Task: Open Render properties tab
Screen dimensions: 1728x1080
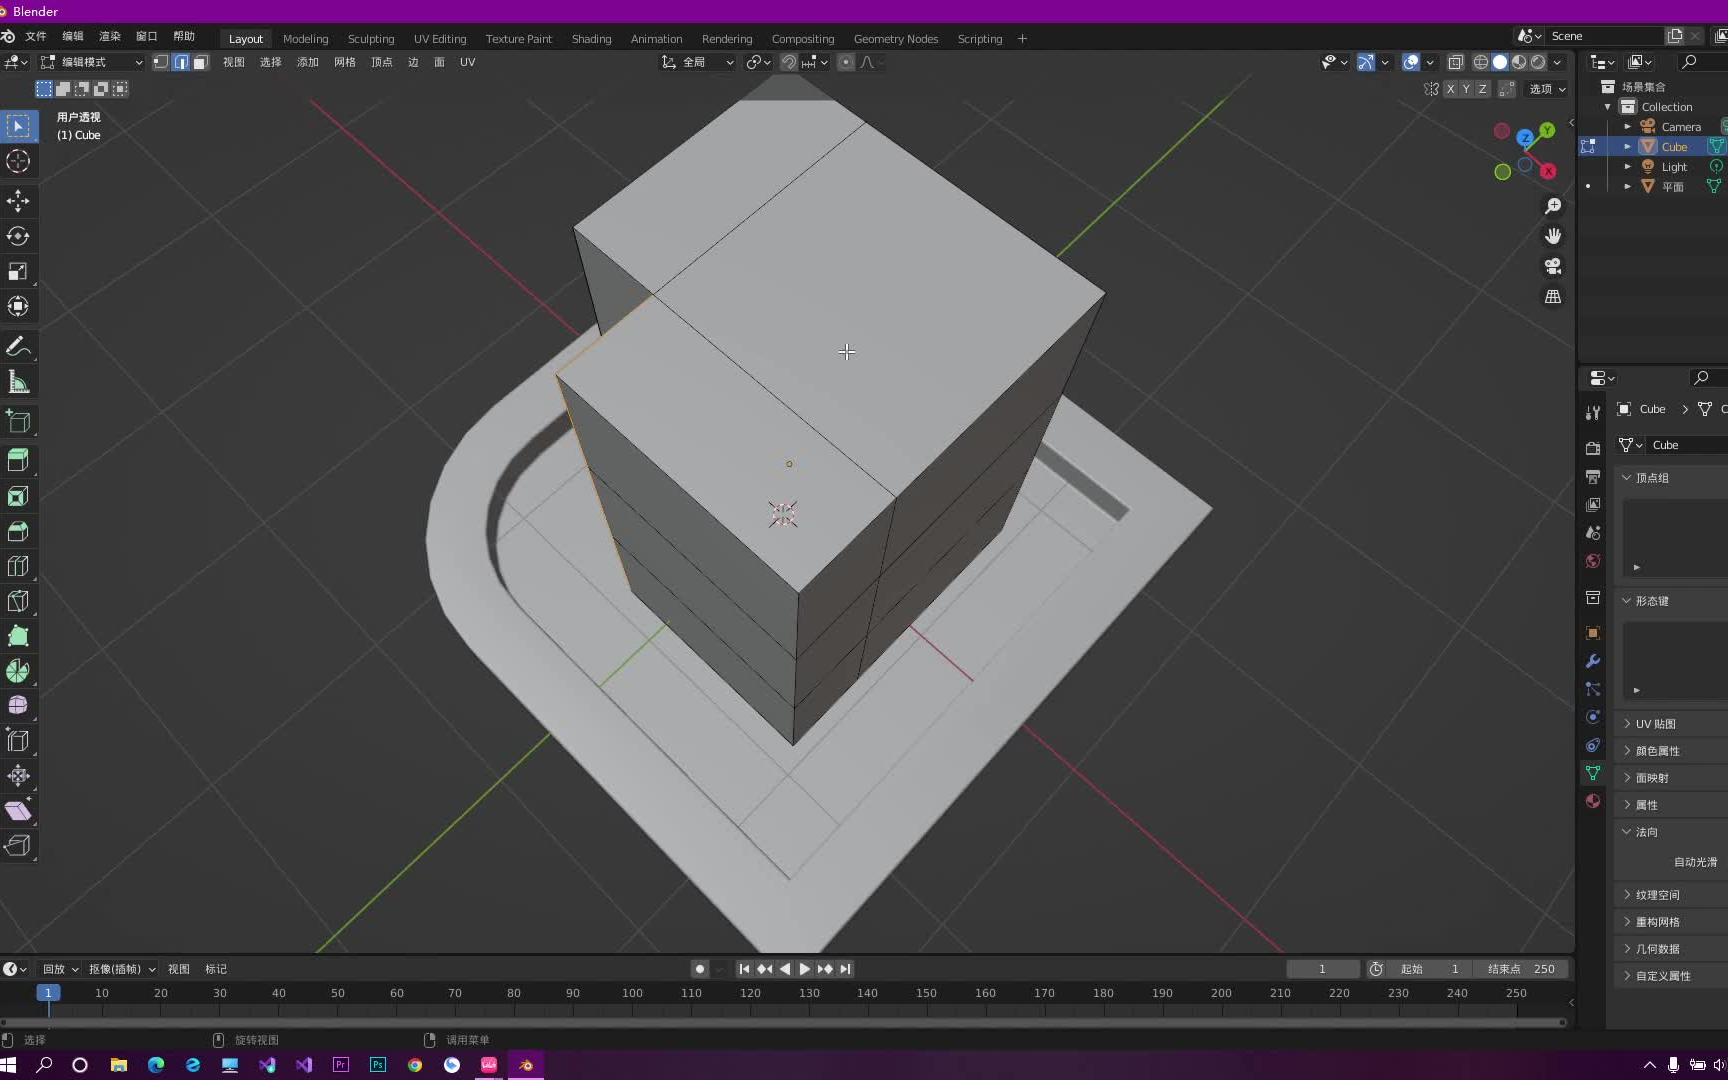Action: tap(1592, 448)
